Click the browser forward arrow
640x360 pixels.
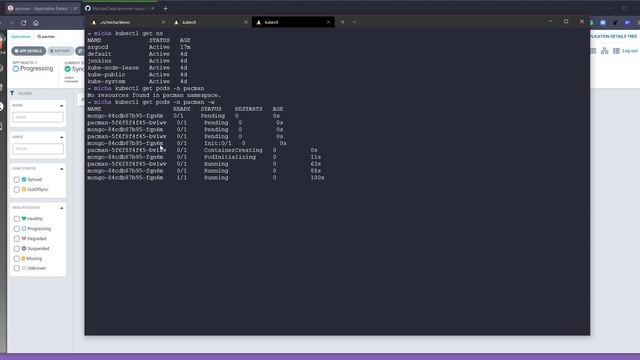pos(11,23)
